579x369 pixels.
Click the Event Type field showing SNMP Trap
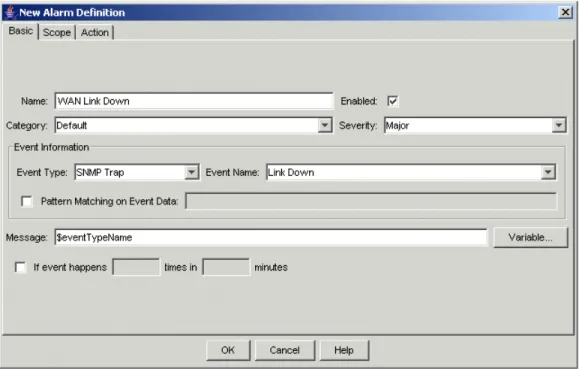coord(137,172)
